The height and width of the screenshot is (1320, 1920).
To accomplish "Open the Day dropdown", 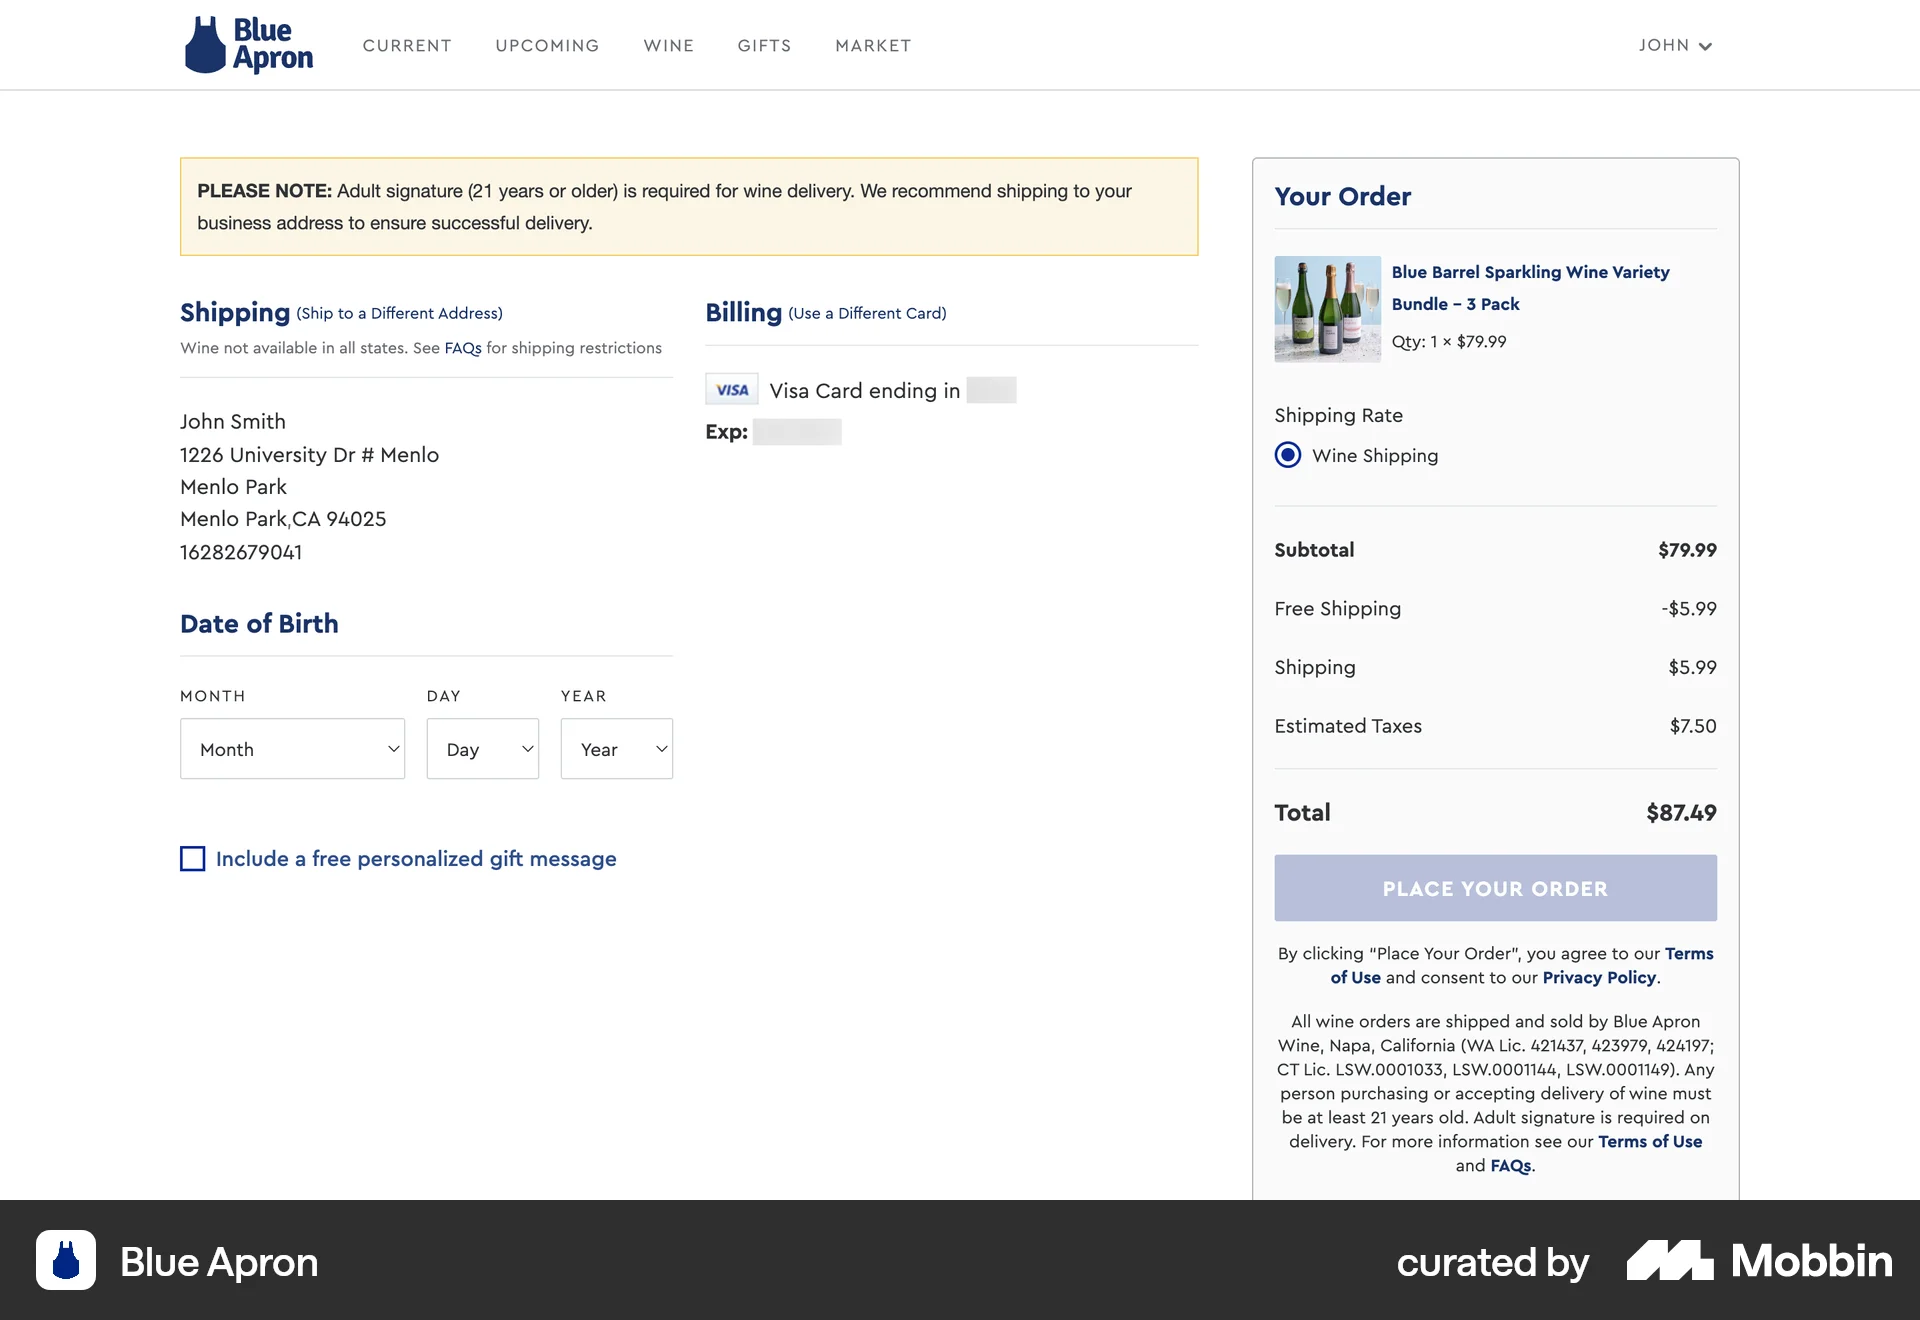I will click(x=482, y=748).
